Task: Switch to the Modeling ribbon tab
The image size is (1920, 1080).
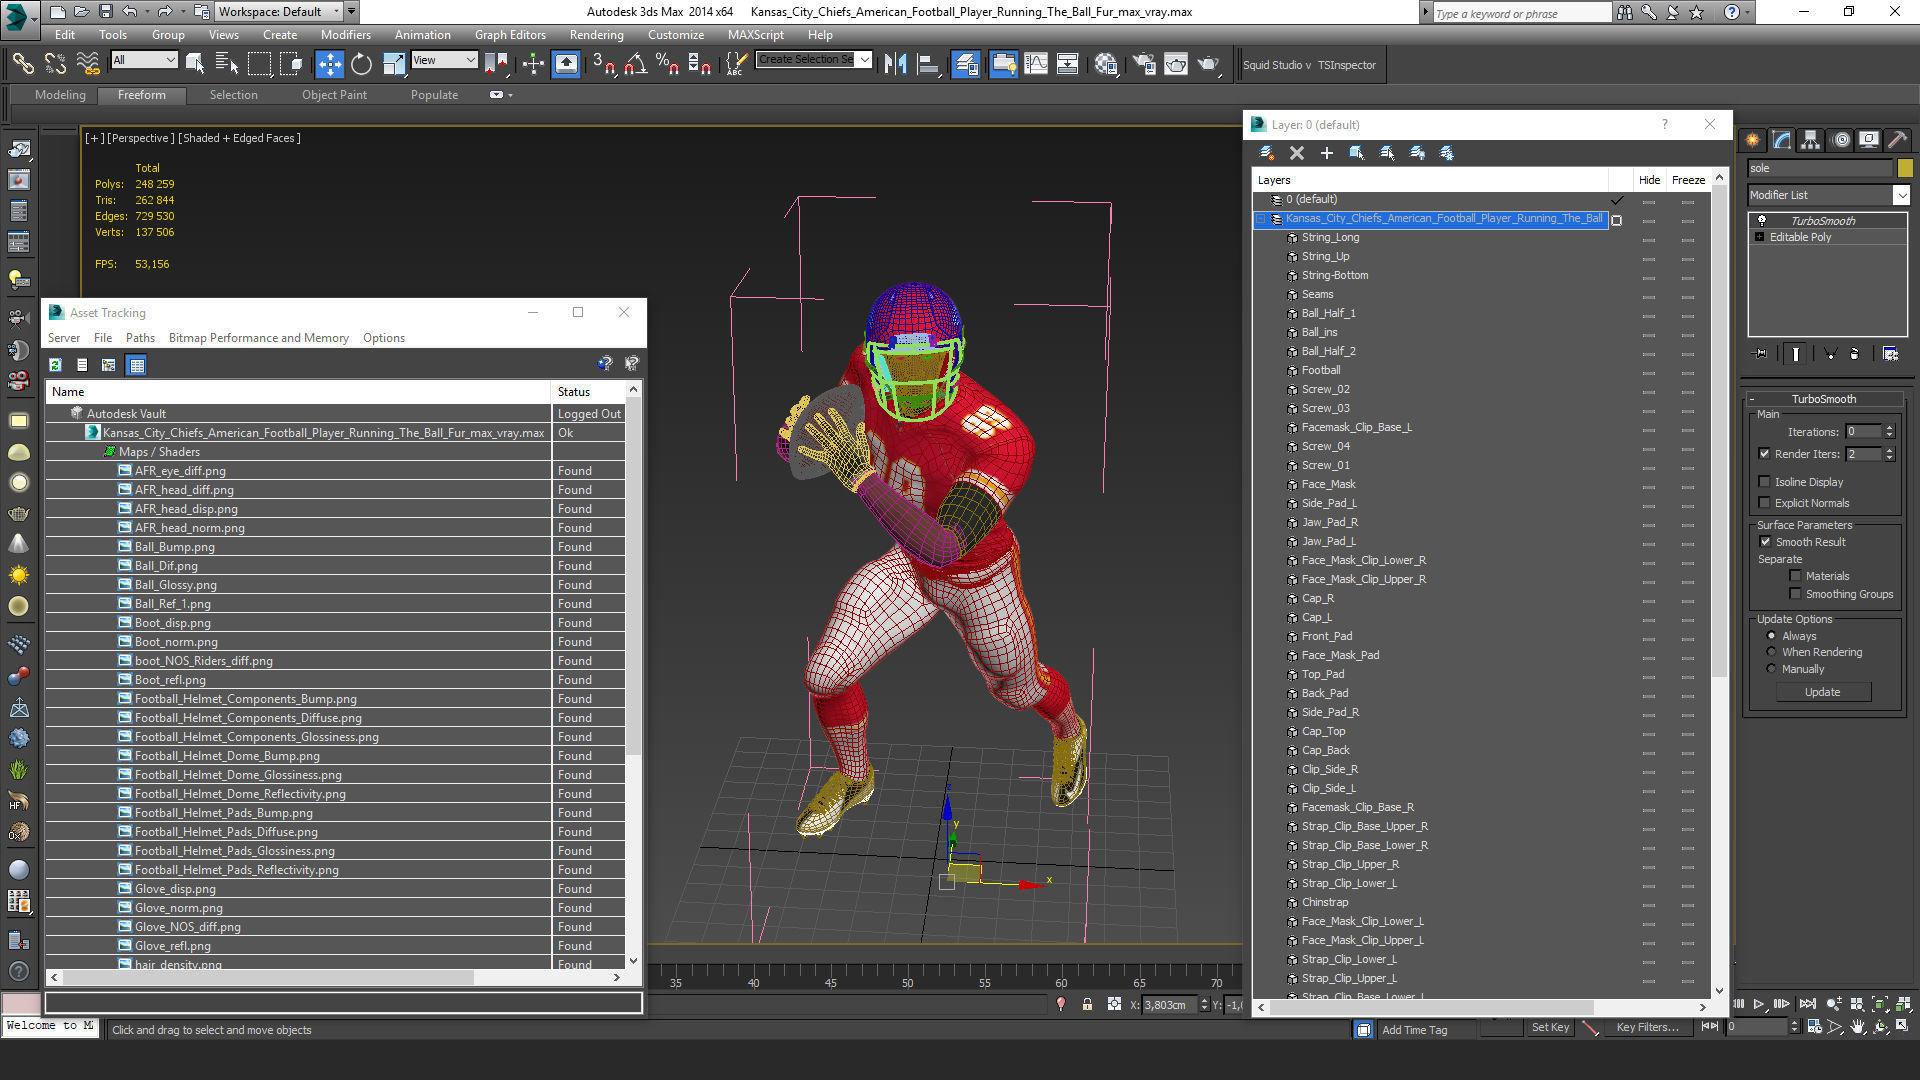Action: pyautogui.click(x=60, y=95)
